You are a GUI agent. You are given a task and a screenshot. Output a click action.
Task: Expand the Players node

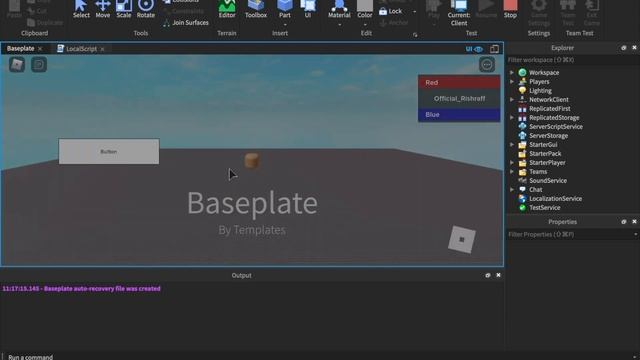point(512,82)
